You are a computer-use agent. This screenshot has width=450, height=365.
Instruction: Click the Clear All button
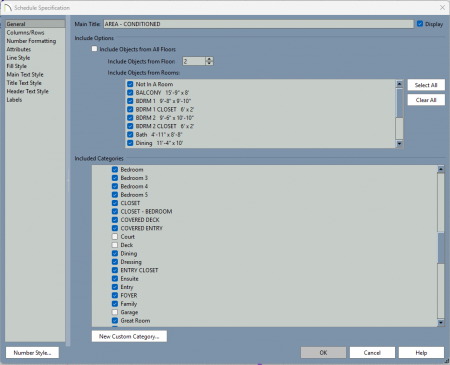[x=426, y=100]
